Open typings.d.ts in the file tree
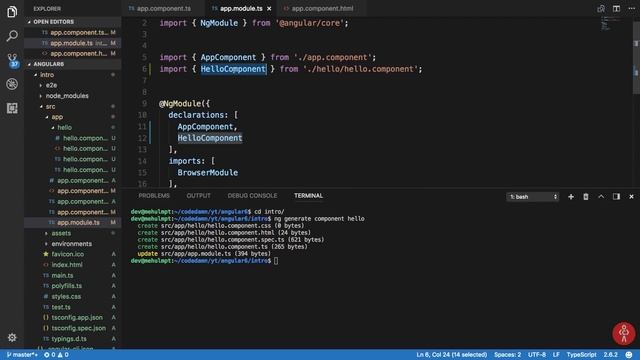 [73, 339]
